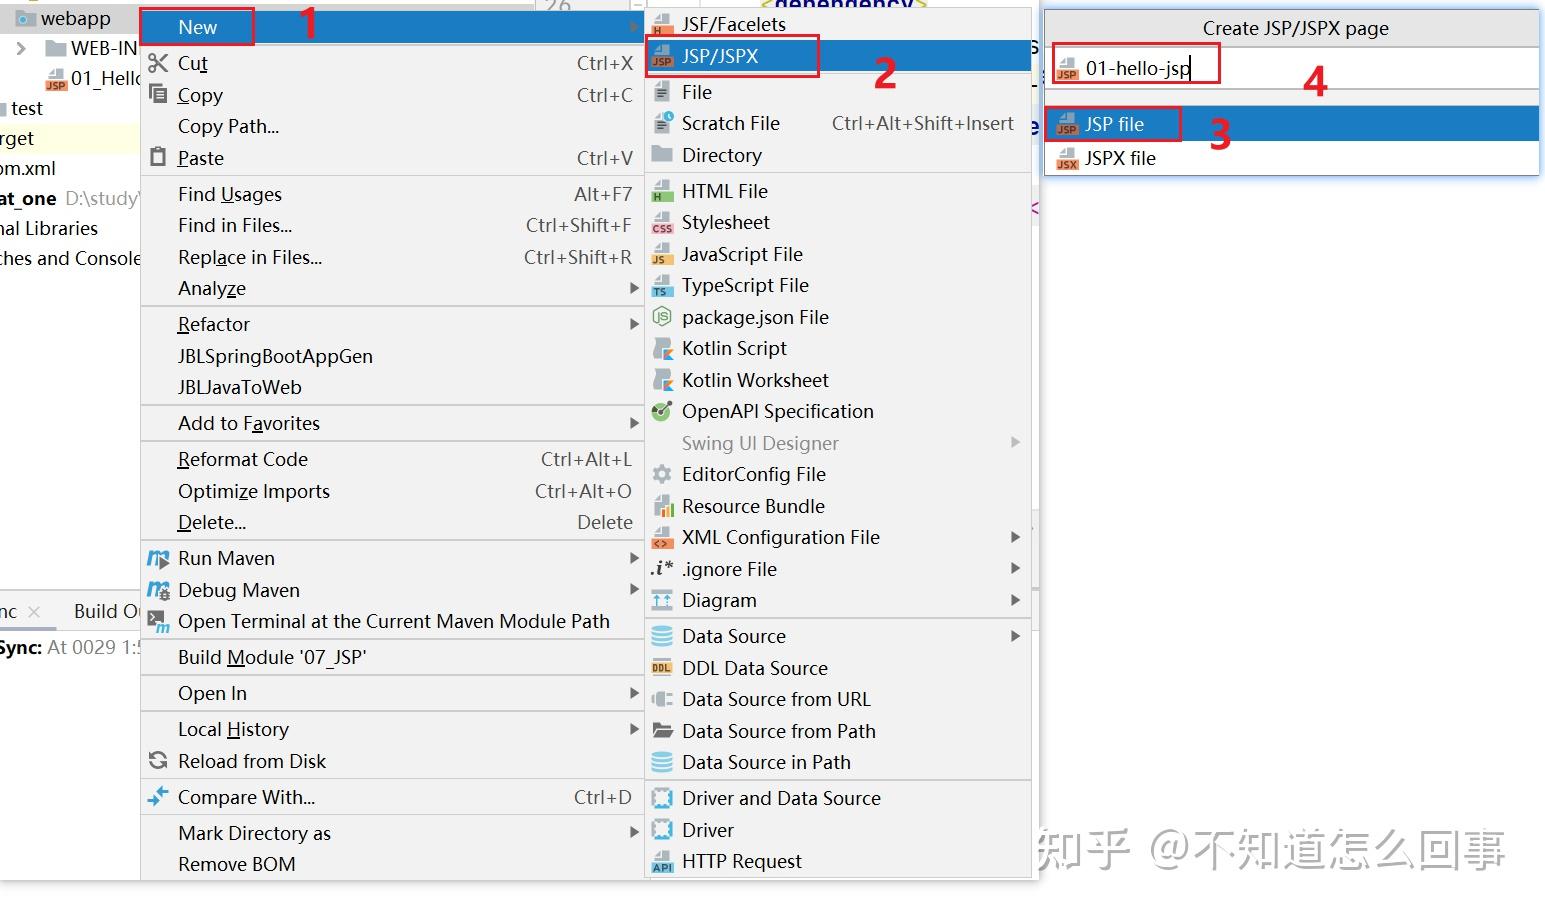The image size is (1545, 913).
Task: Click the Run Maven icon
Action: tap(158, 558)
